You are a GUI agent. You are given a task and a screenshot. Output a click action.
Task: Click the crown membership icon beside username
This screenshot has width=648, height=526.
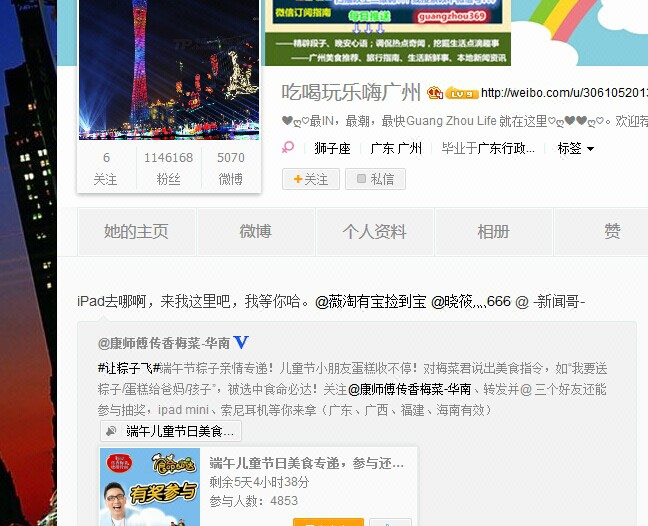(x=435, y=93)
